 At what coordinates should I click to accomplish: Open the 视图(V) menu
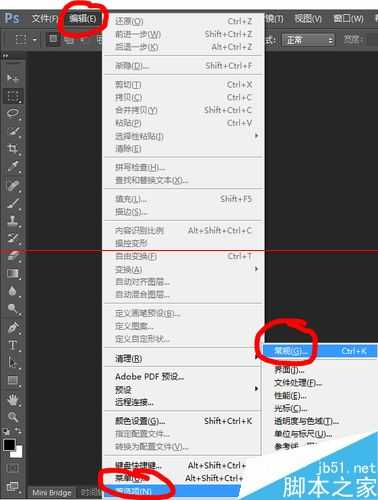pyautogui.click(x=308, y=19)
